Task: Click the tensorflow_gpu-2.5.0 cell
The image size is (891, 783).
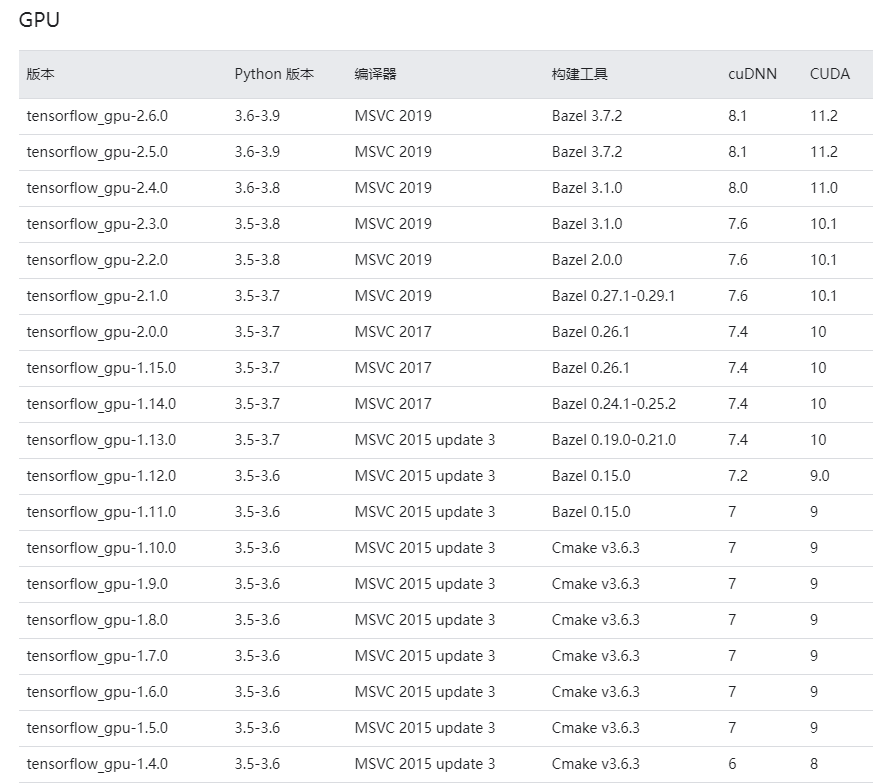Action: point(97,152)
